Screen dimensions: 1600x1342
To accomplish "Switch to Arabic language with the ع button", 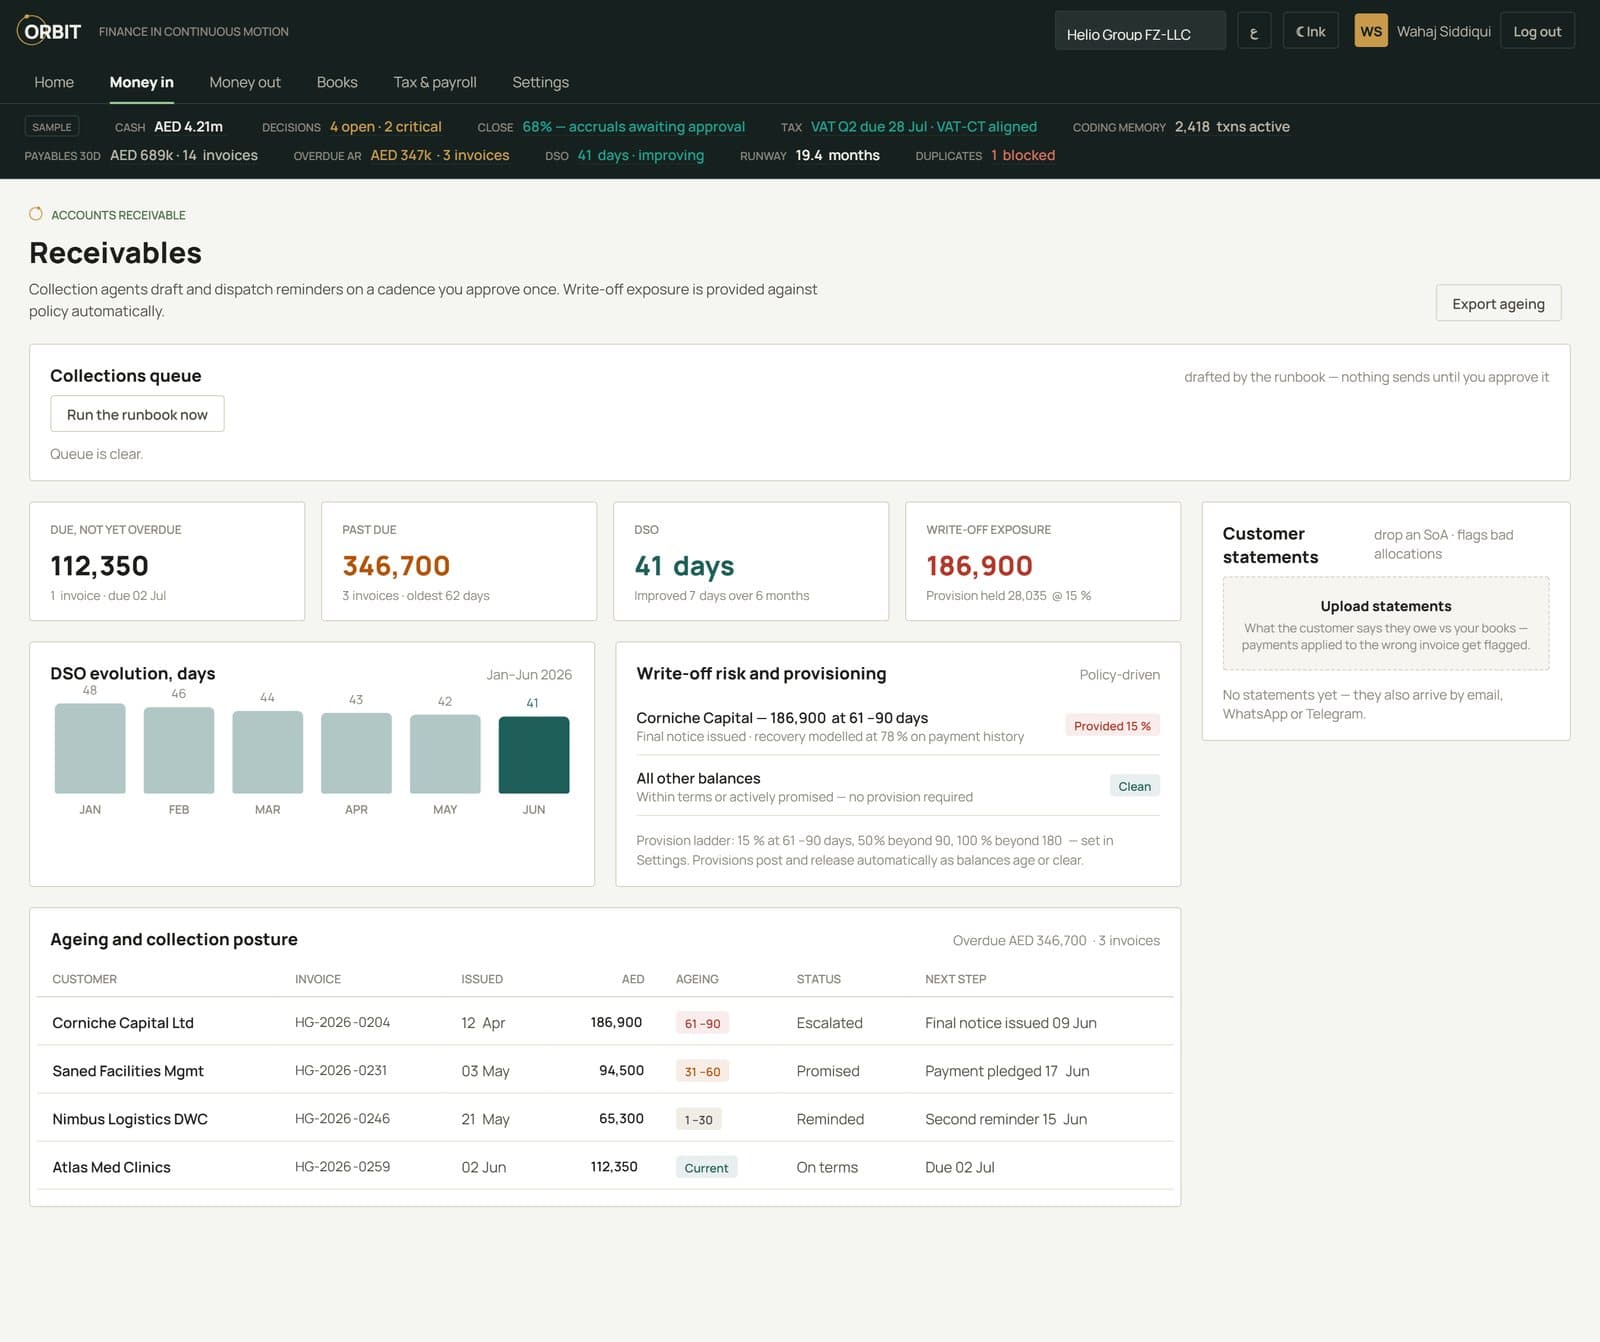I will pos(1254,31).
